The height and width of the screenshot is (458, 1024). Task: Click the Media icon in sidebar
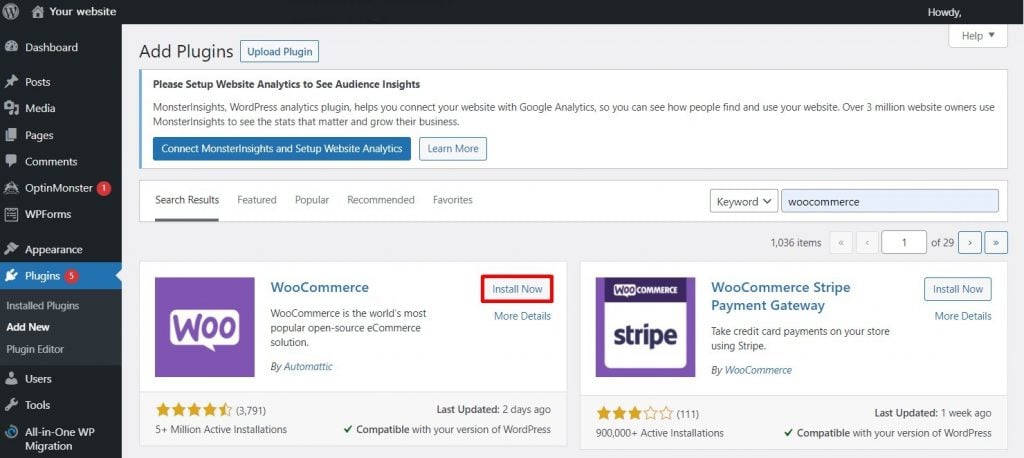tap(11, 108)
